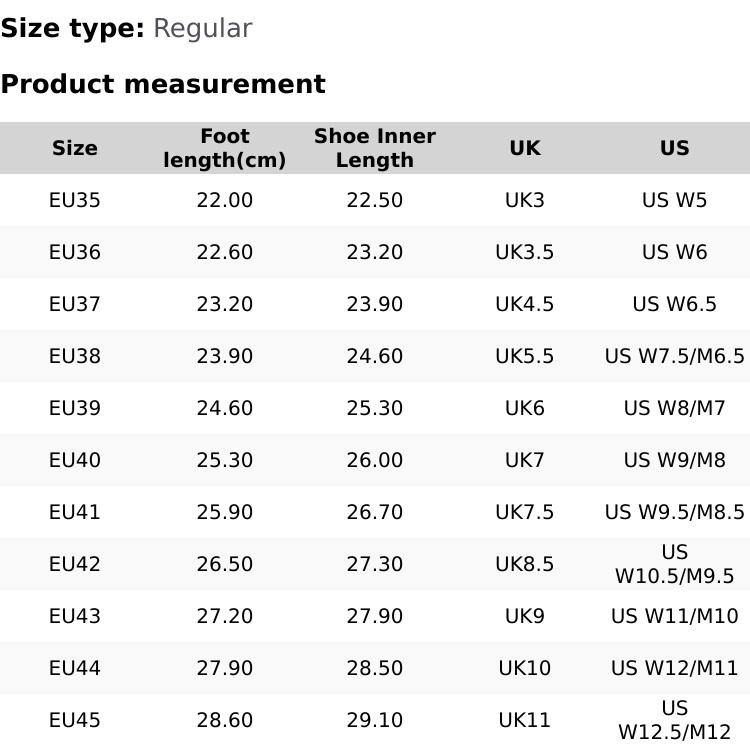Click the Foot length(cm) column header
Screen dimensions: 750x746
225,148
